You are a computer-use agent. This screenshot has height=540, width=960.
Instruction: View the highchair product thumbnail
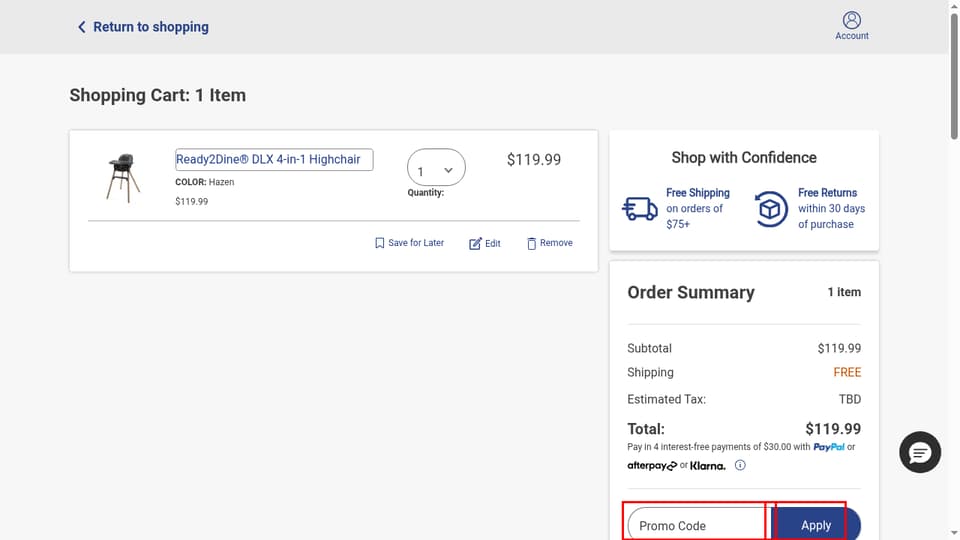[123, 178]
